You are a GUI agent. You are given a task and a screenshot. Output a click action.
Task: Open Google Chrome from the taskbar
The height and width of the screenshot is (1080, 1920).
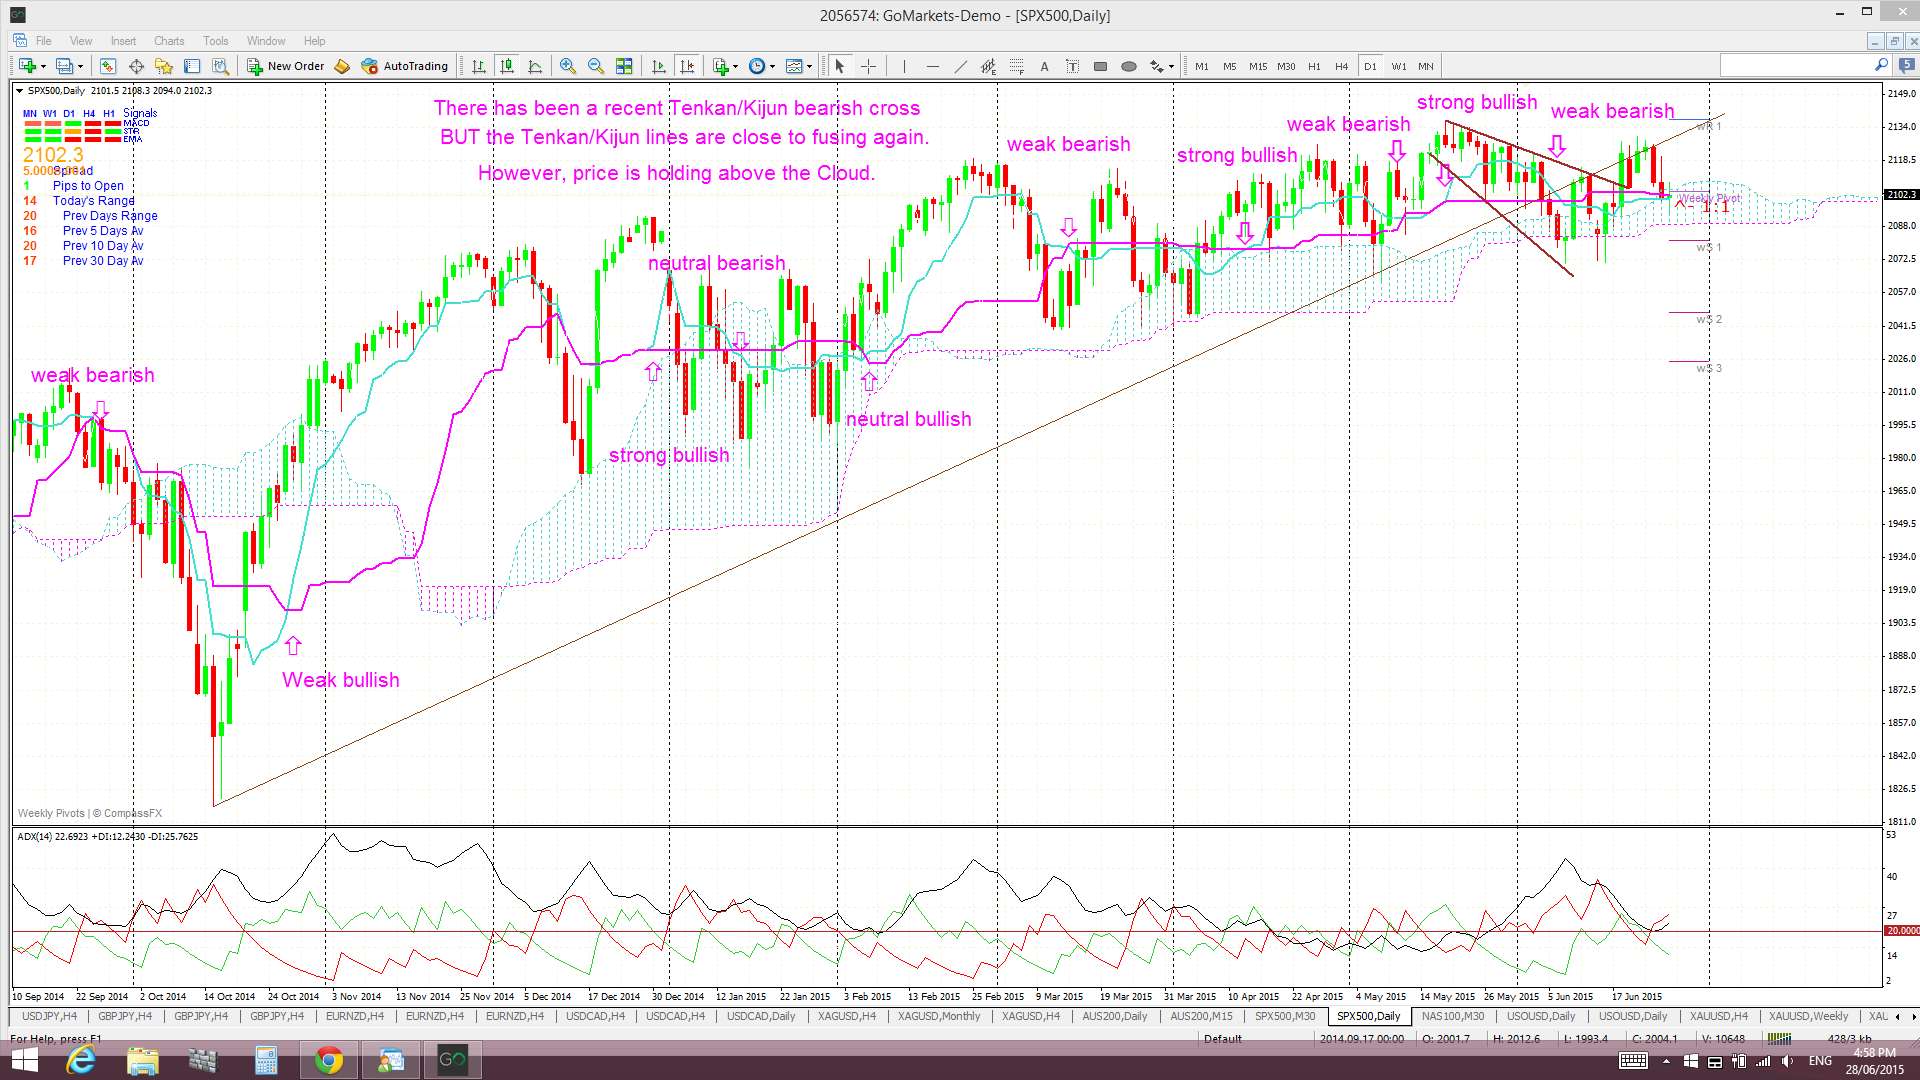click(x=328, y=1060)
